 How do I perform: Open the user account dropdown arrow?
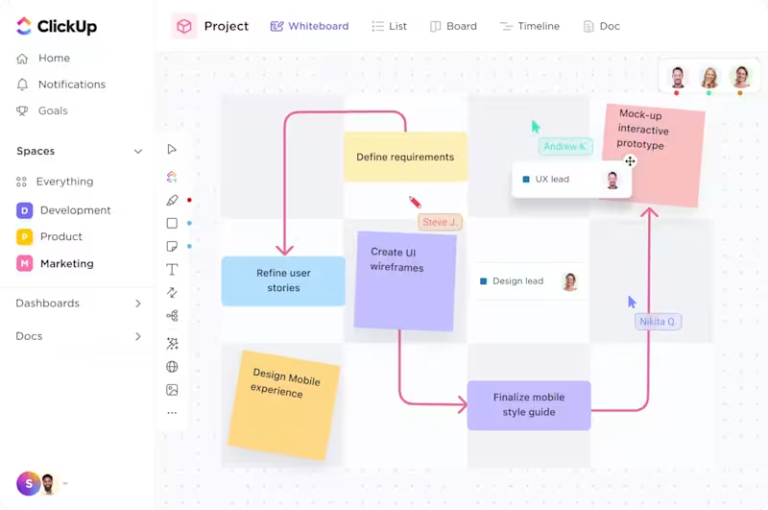tap(65, 484)
